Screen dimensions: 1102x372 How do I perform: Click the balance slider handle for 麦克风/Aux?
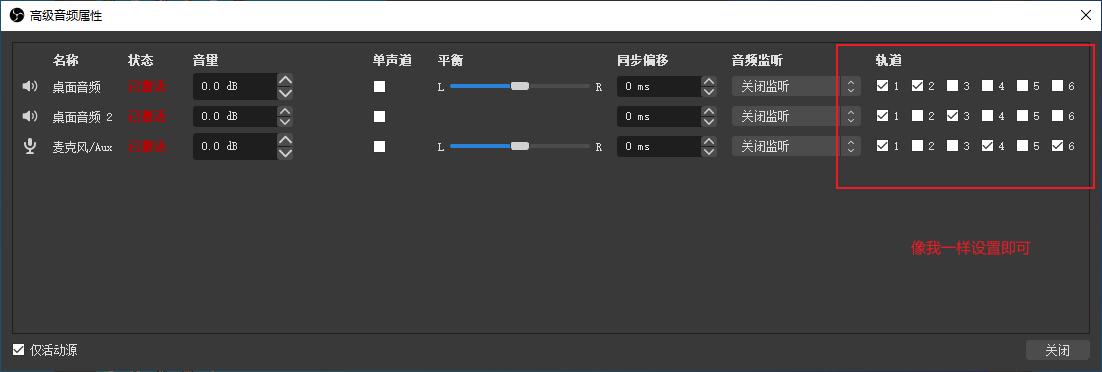tap(520, 146)
